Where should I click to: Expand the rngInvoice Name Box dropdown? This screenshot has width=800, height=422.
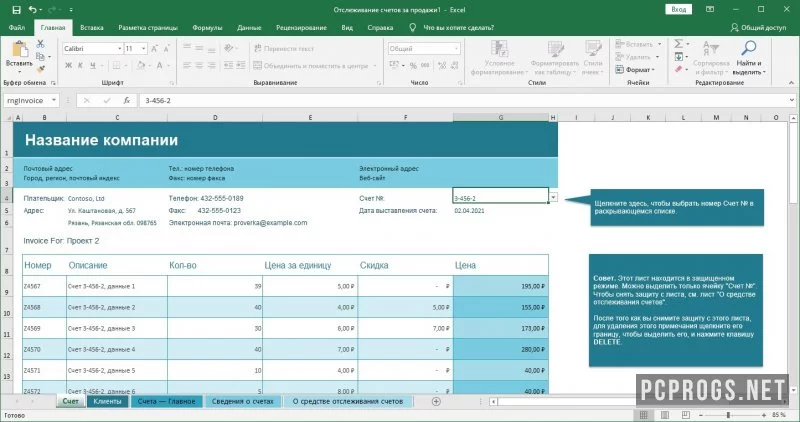click(x=54, y=101)
